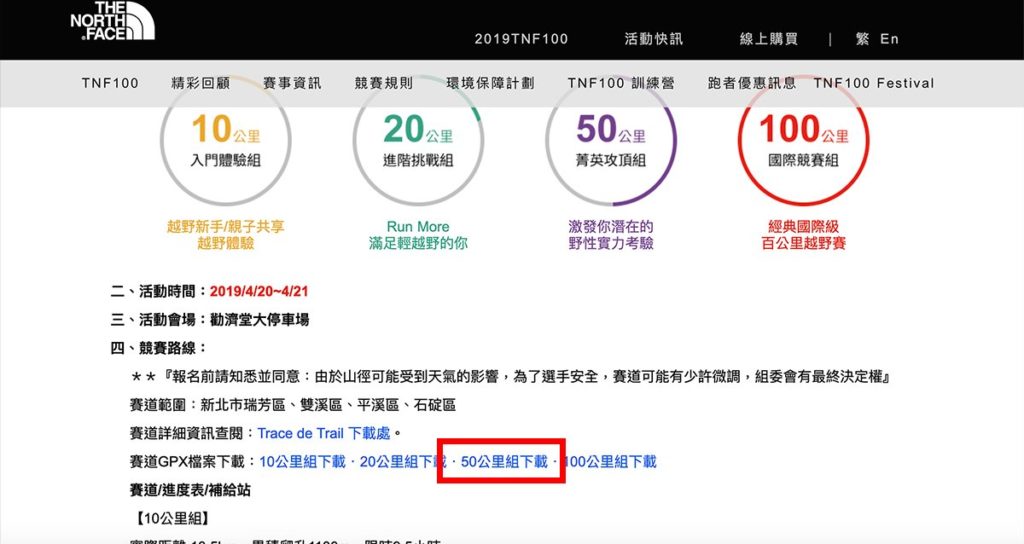
Task: Open the 2019TNF100 menu item
Action: click(521, 39)
